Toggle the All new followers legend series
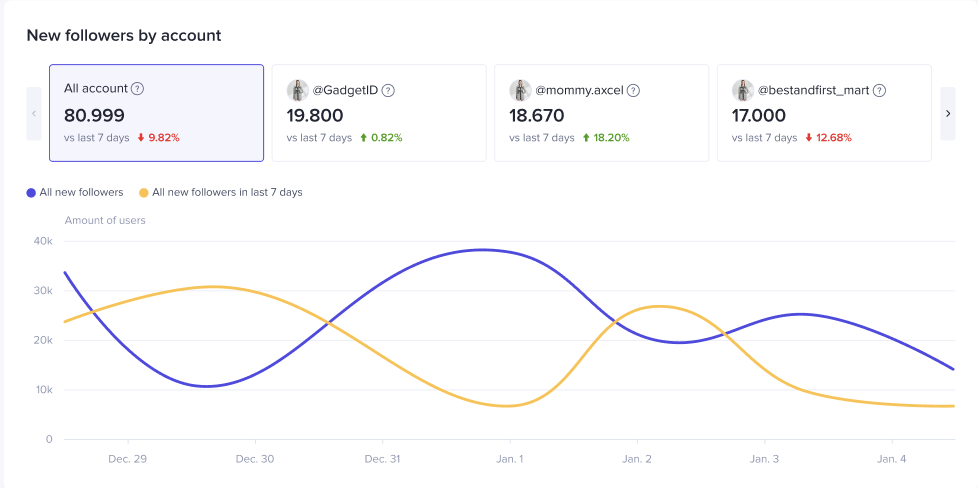Screen dimensions: 978x488 [81, 192]
